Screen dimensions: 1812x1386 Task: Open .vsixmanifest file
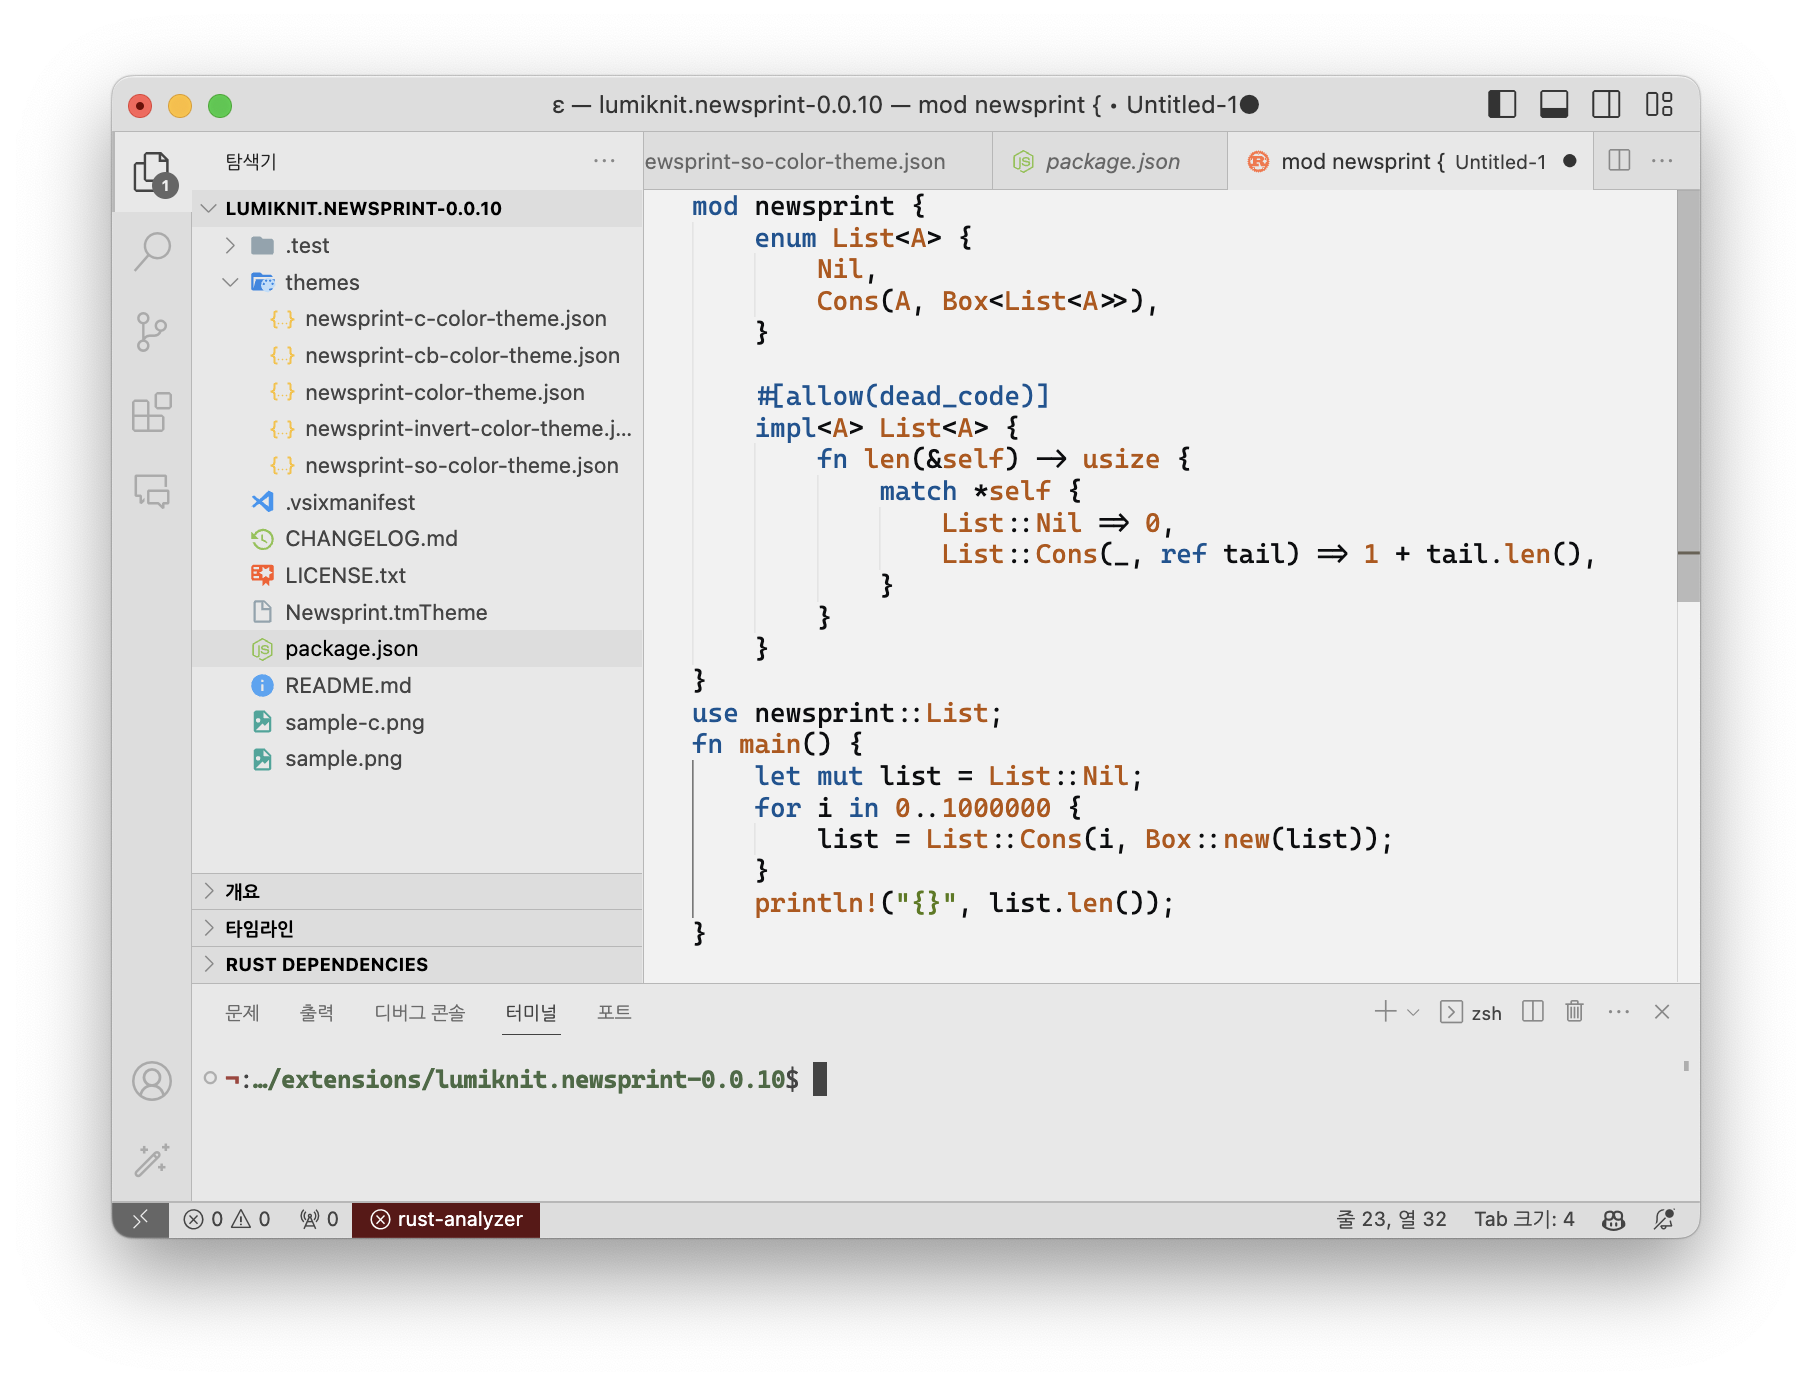tap(417, 502)
